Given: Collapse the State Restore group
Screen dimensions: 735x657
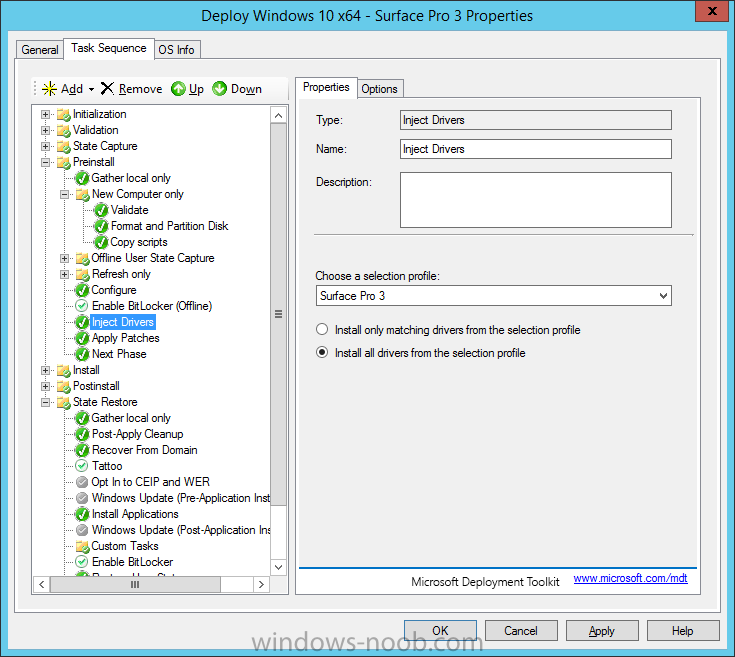Looking at the screenshot, I should [45, 403].
